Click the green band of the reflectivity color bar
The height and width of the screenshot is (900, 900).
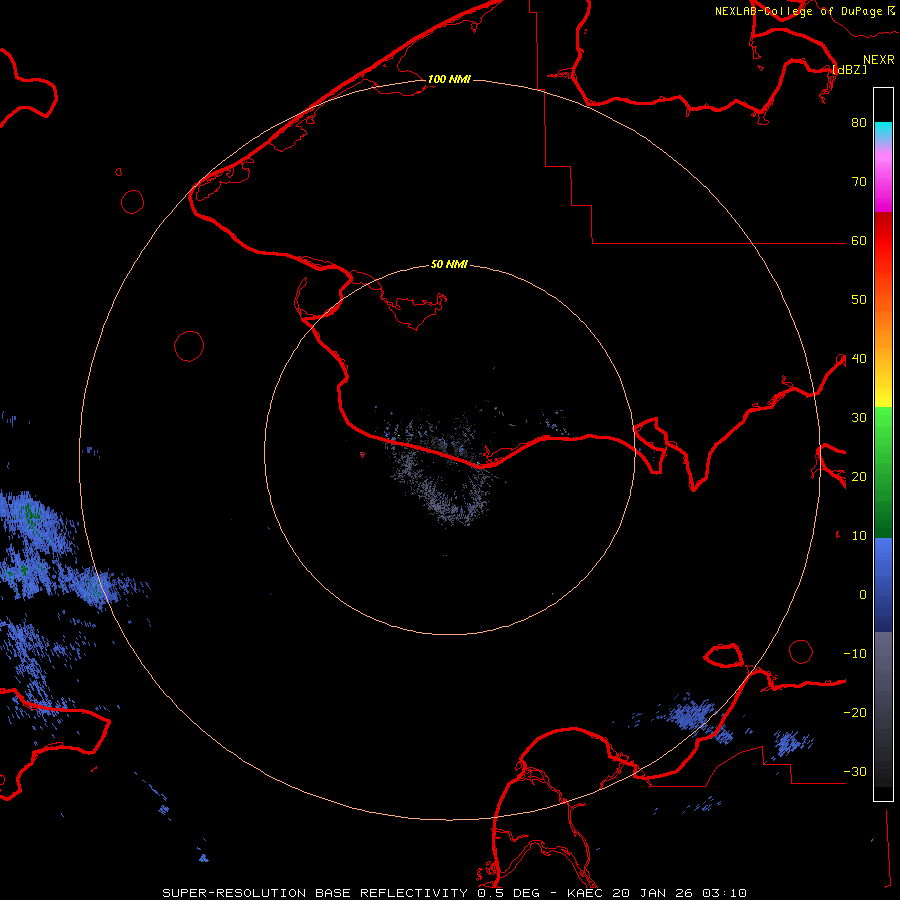click(x=883, y=472)
